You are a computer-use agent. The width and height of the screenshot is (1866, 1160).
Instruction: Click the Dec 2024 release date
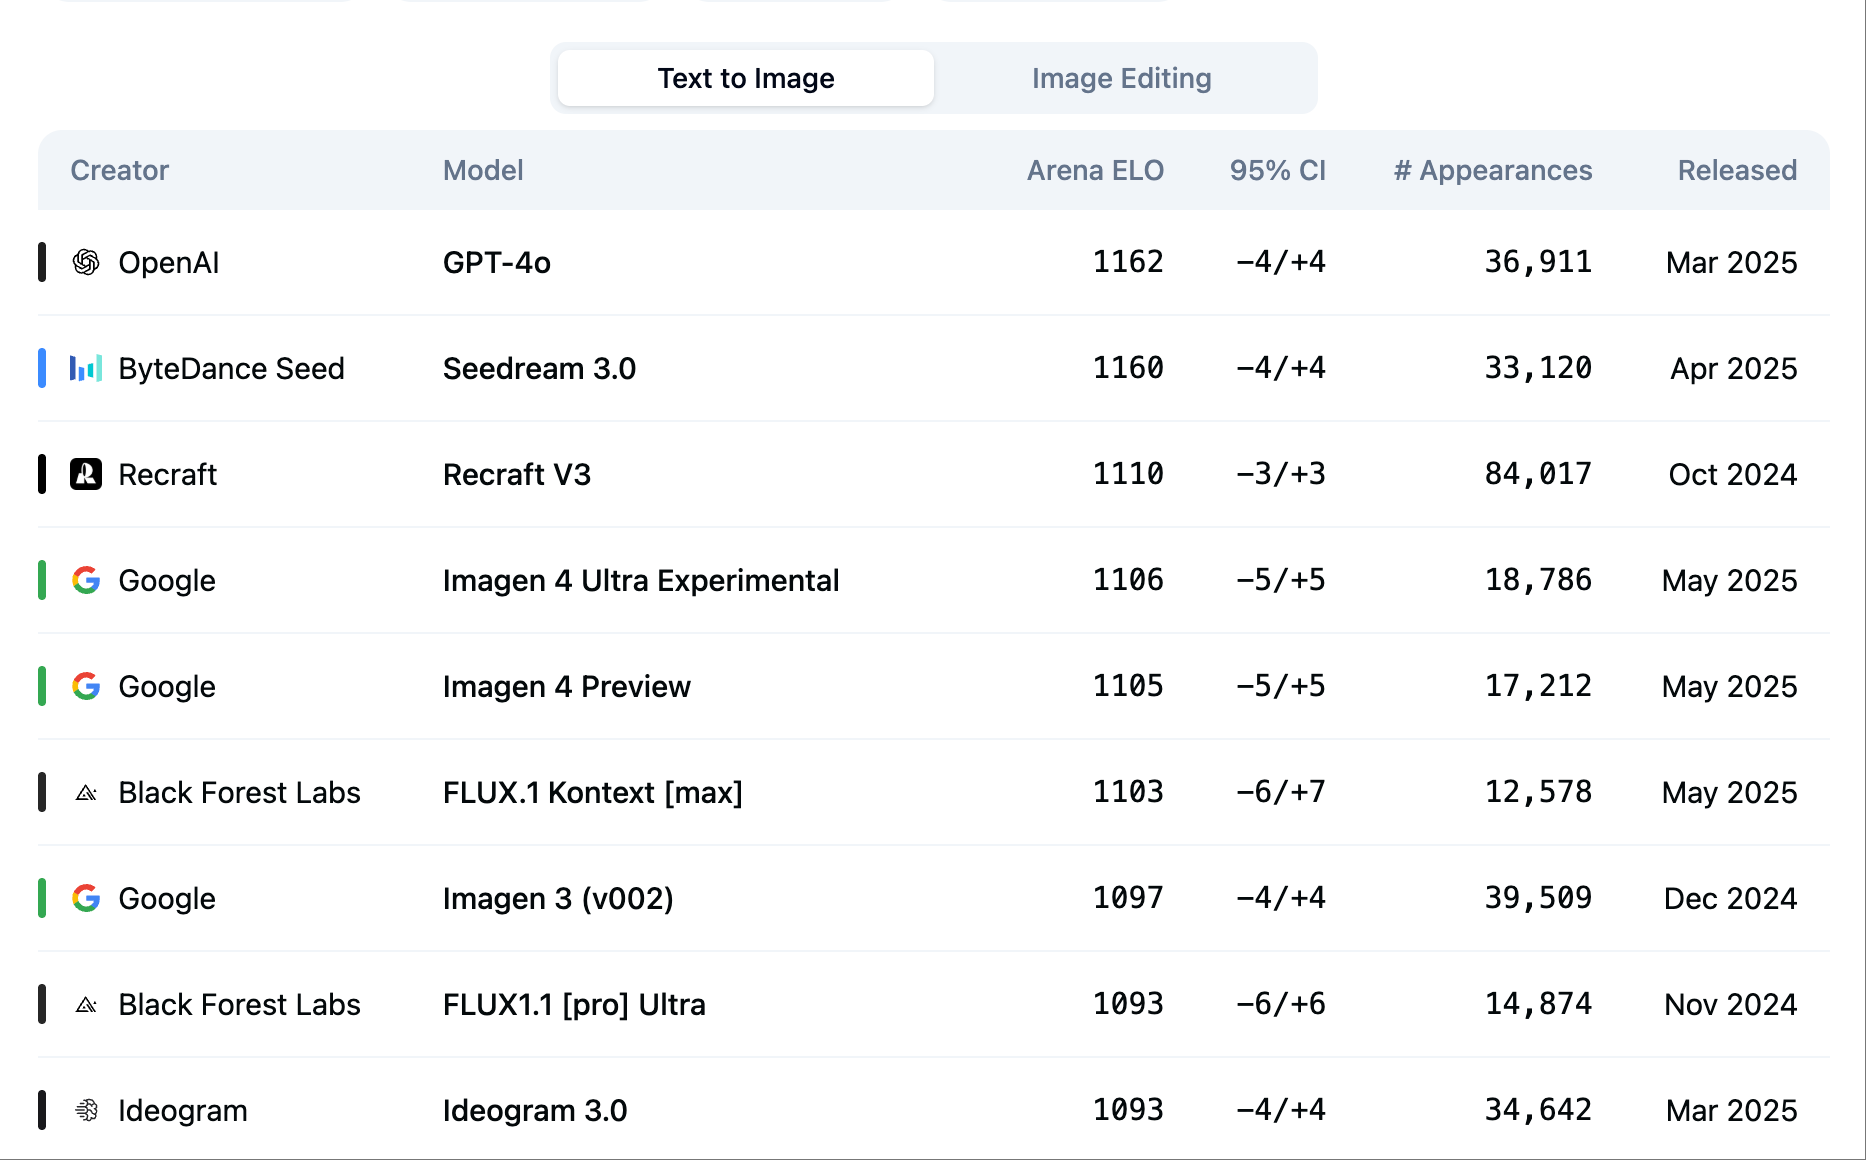point(1731,898)
